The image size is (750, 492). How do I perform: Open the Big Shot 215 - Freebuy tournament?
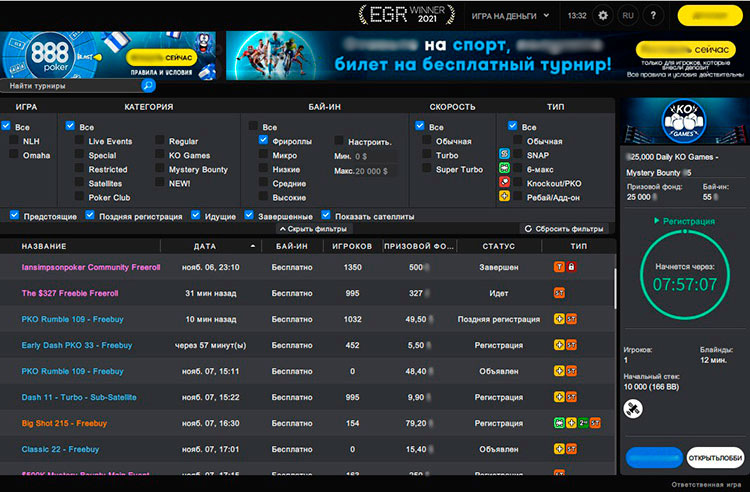[x=308, y=423]
